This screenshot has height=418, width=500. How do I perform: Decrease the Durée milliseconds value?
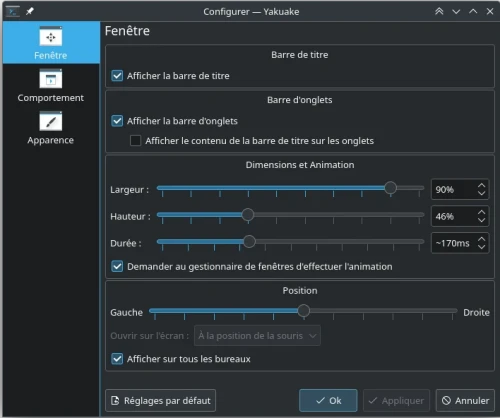tap(481, 247)
